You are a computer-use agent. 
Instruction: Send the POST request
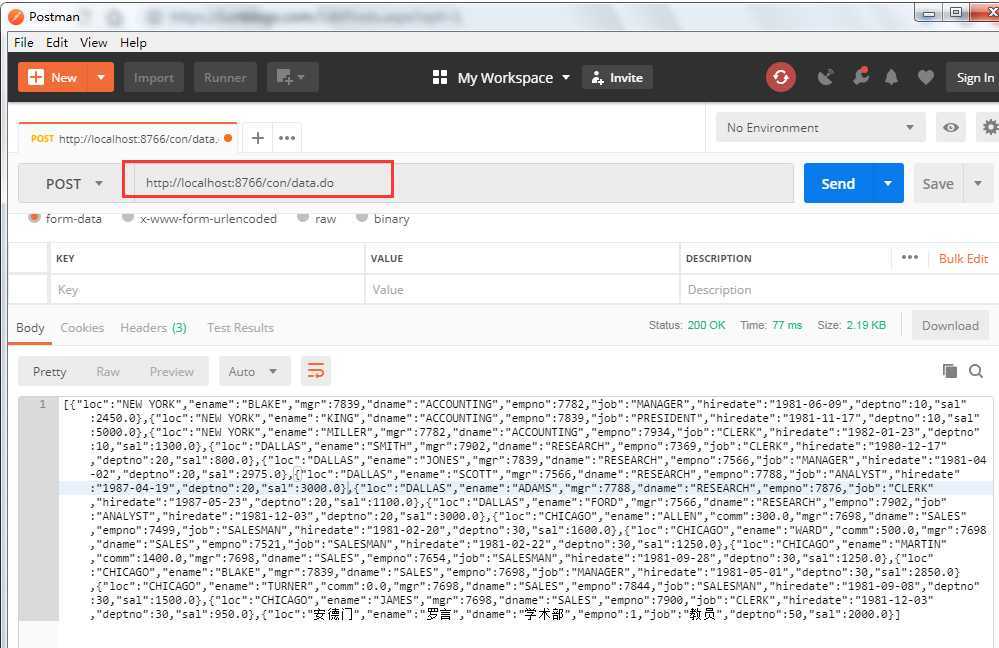click(838, 184)
